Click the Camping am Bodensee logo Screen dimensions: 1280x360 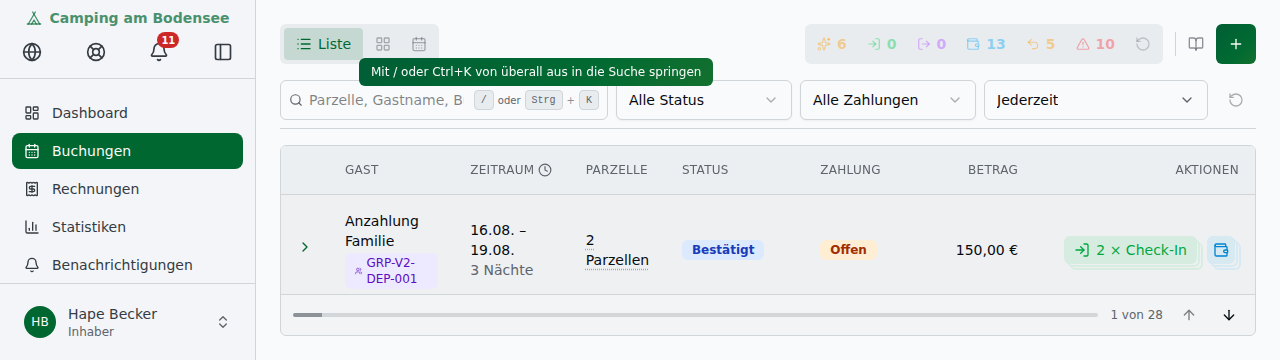tap(127, 18)
